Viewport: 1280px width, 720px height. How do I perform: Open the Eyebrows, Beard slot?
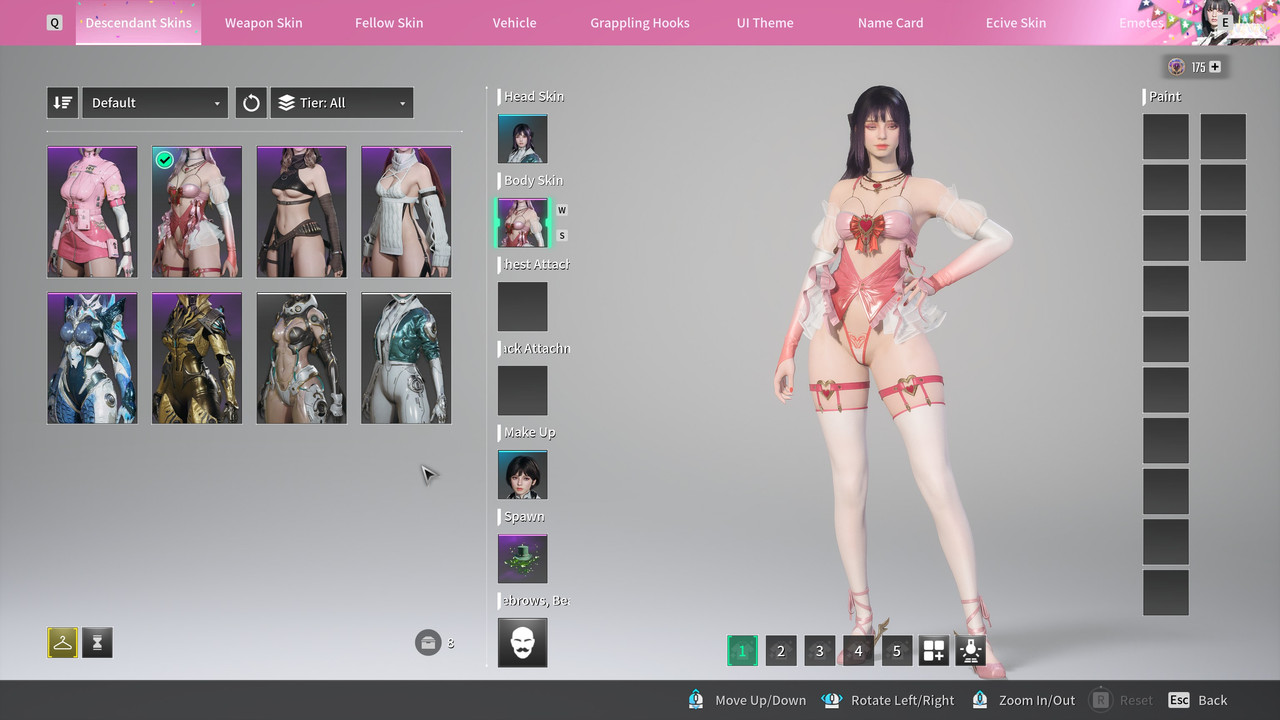[x=522, y=643]
